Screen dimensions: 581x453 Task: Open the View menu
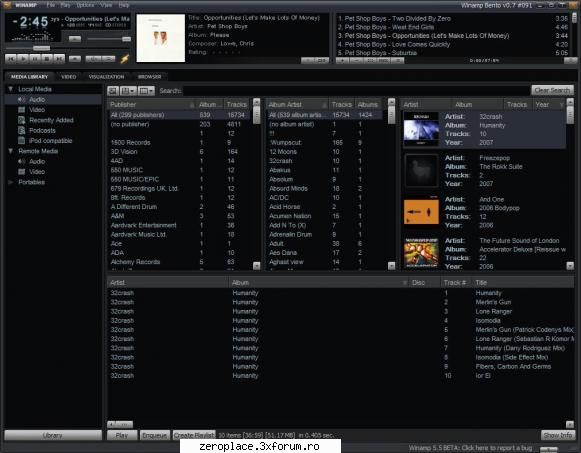(x=106, y=5)
